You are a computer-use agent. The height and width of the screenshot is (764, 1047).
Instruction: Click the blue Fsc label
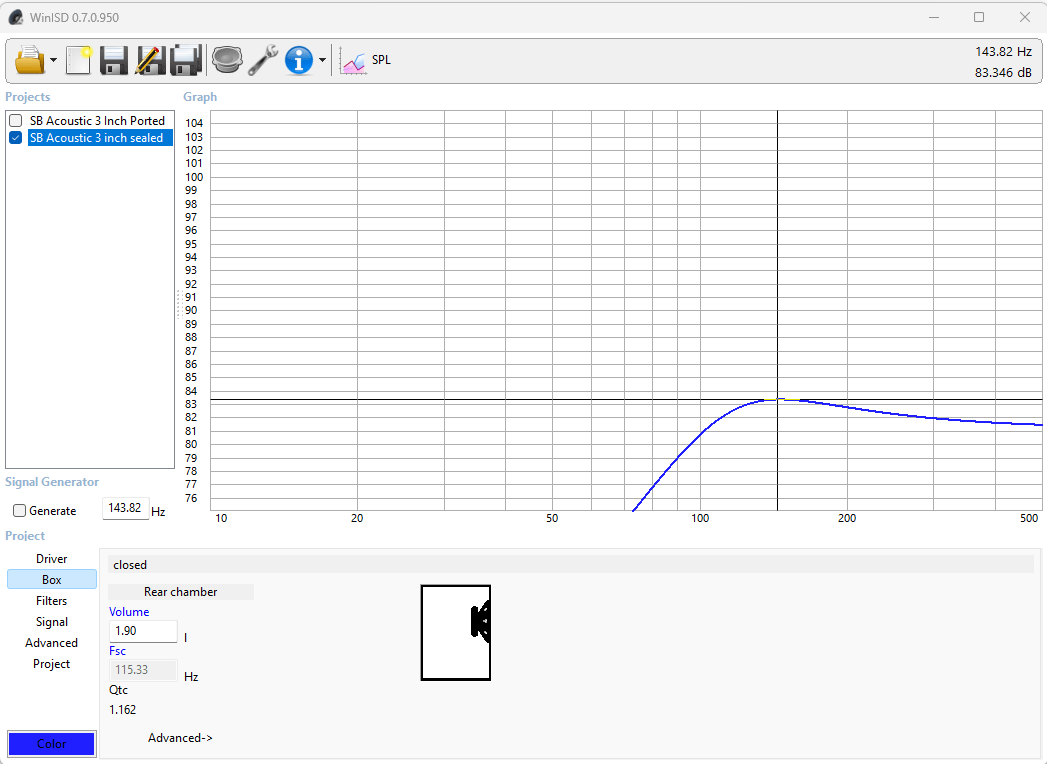(x=118, y=651)
